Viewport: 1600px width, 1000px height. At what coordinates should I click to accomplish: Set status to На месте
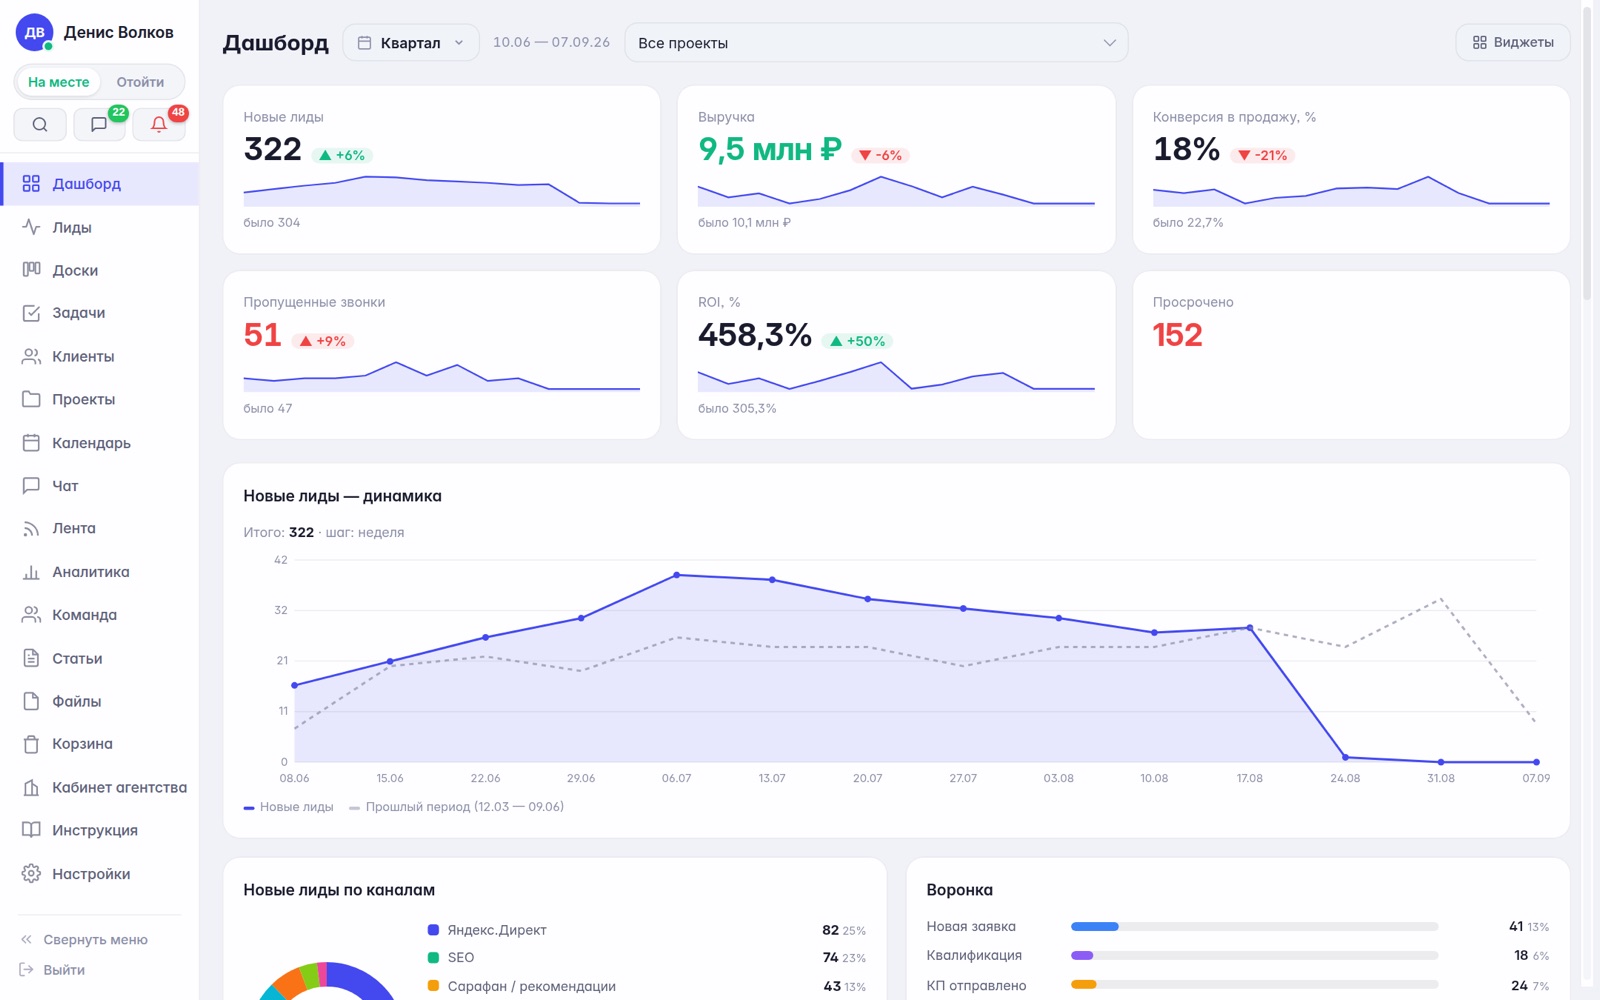coord(59,82)
